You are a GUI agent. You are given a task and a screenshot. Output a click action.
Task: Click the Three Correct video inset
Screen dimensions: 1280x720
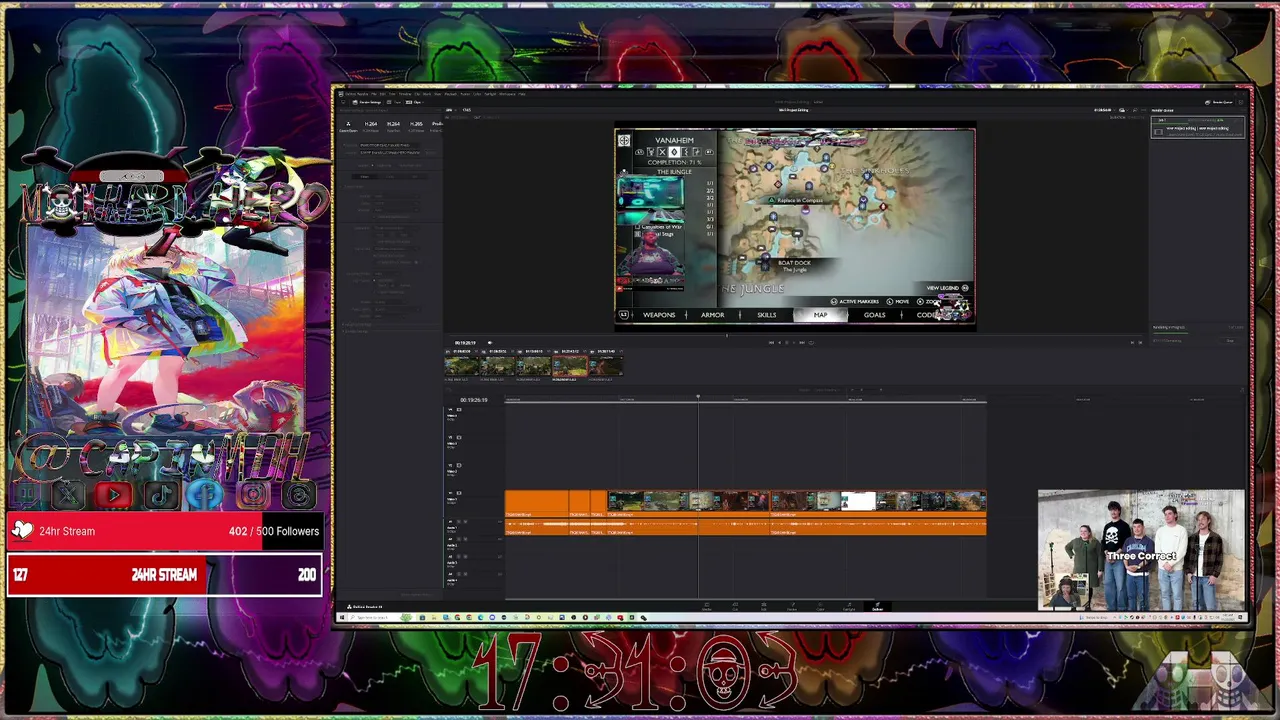point(1141,550)
